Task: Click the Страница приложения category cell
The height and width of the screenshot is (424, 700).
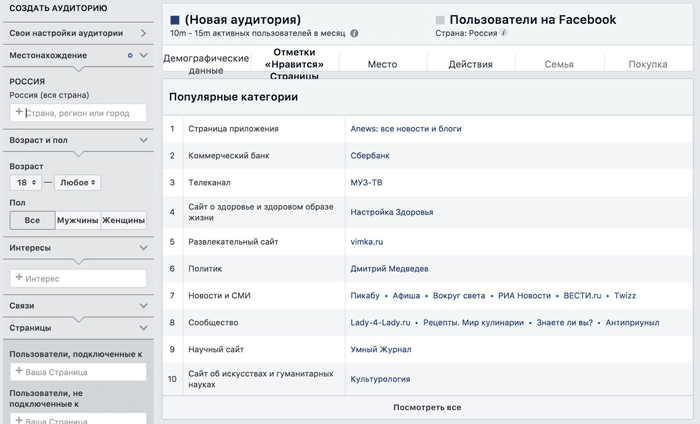Action: (x=264, y=129)
